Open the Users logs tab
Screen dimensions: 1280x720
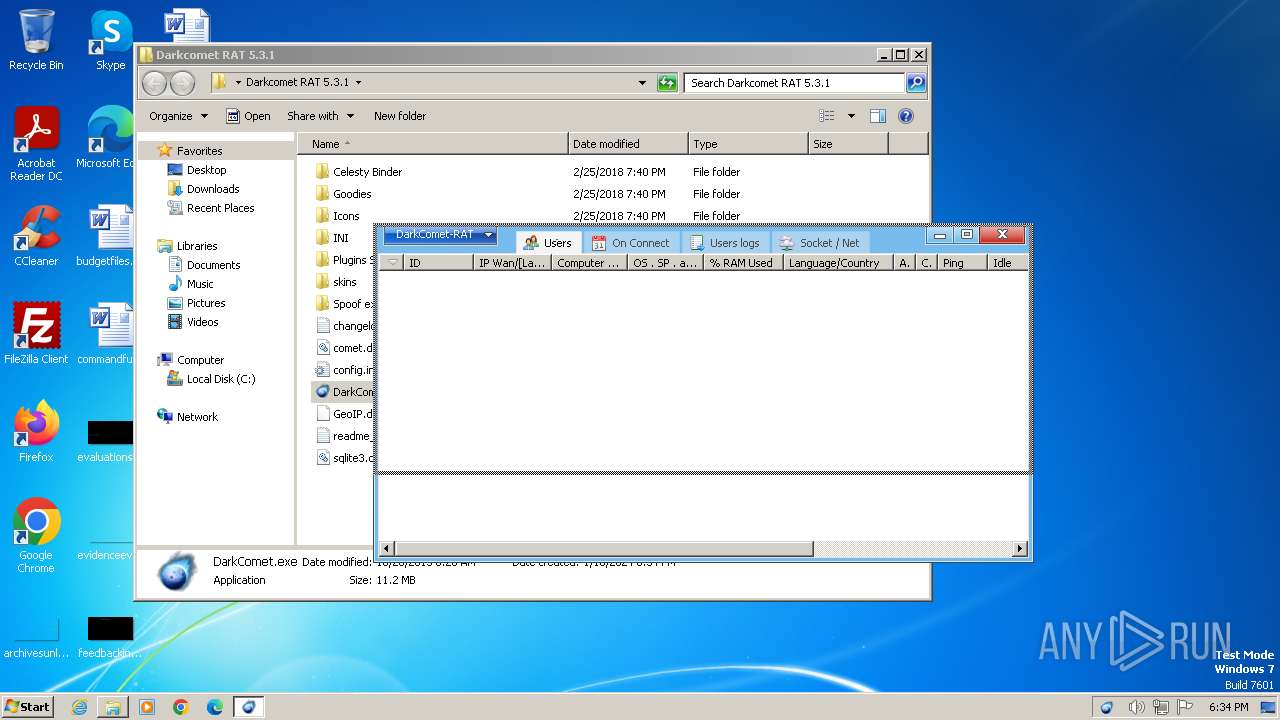[725, 243]
